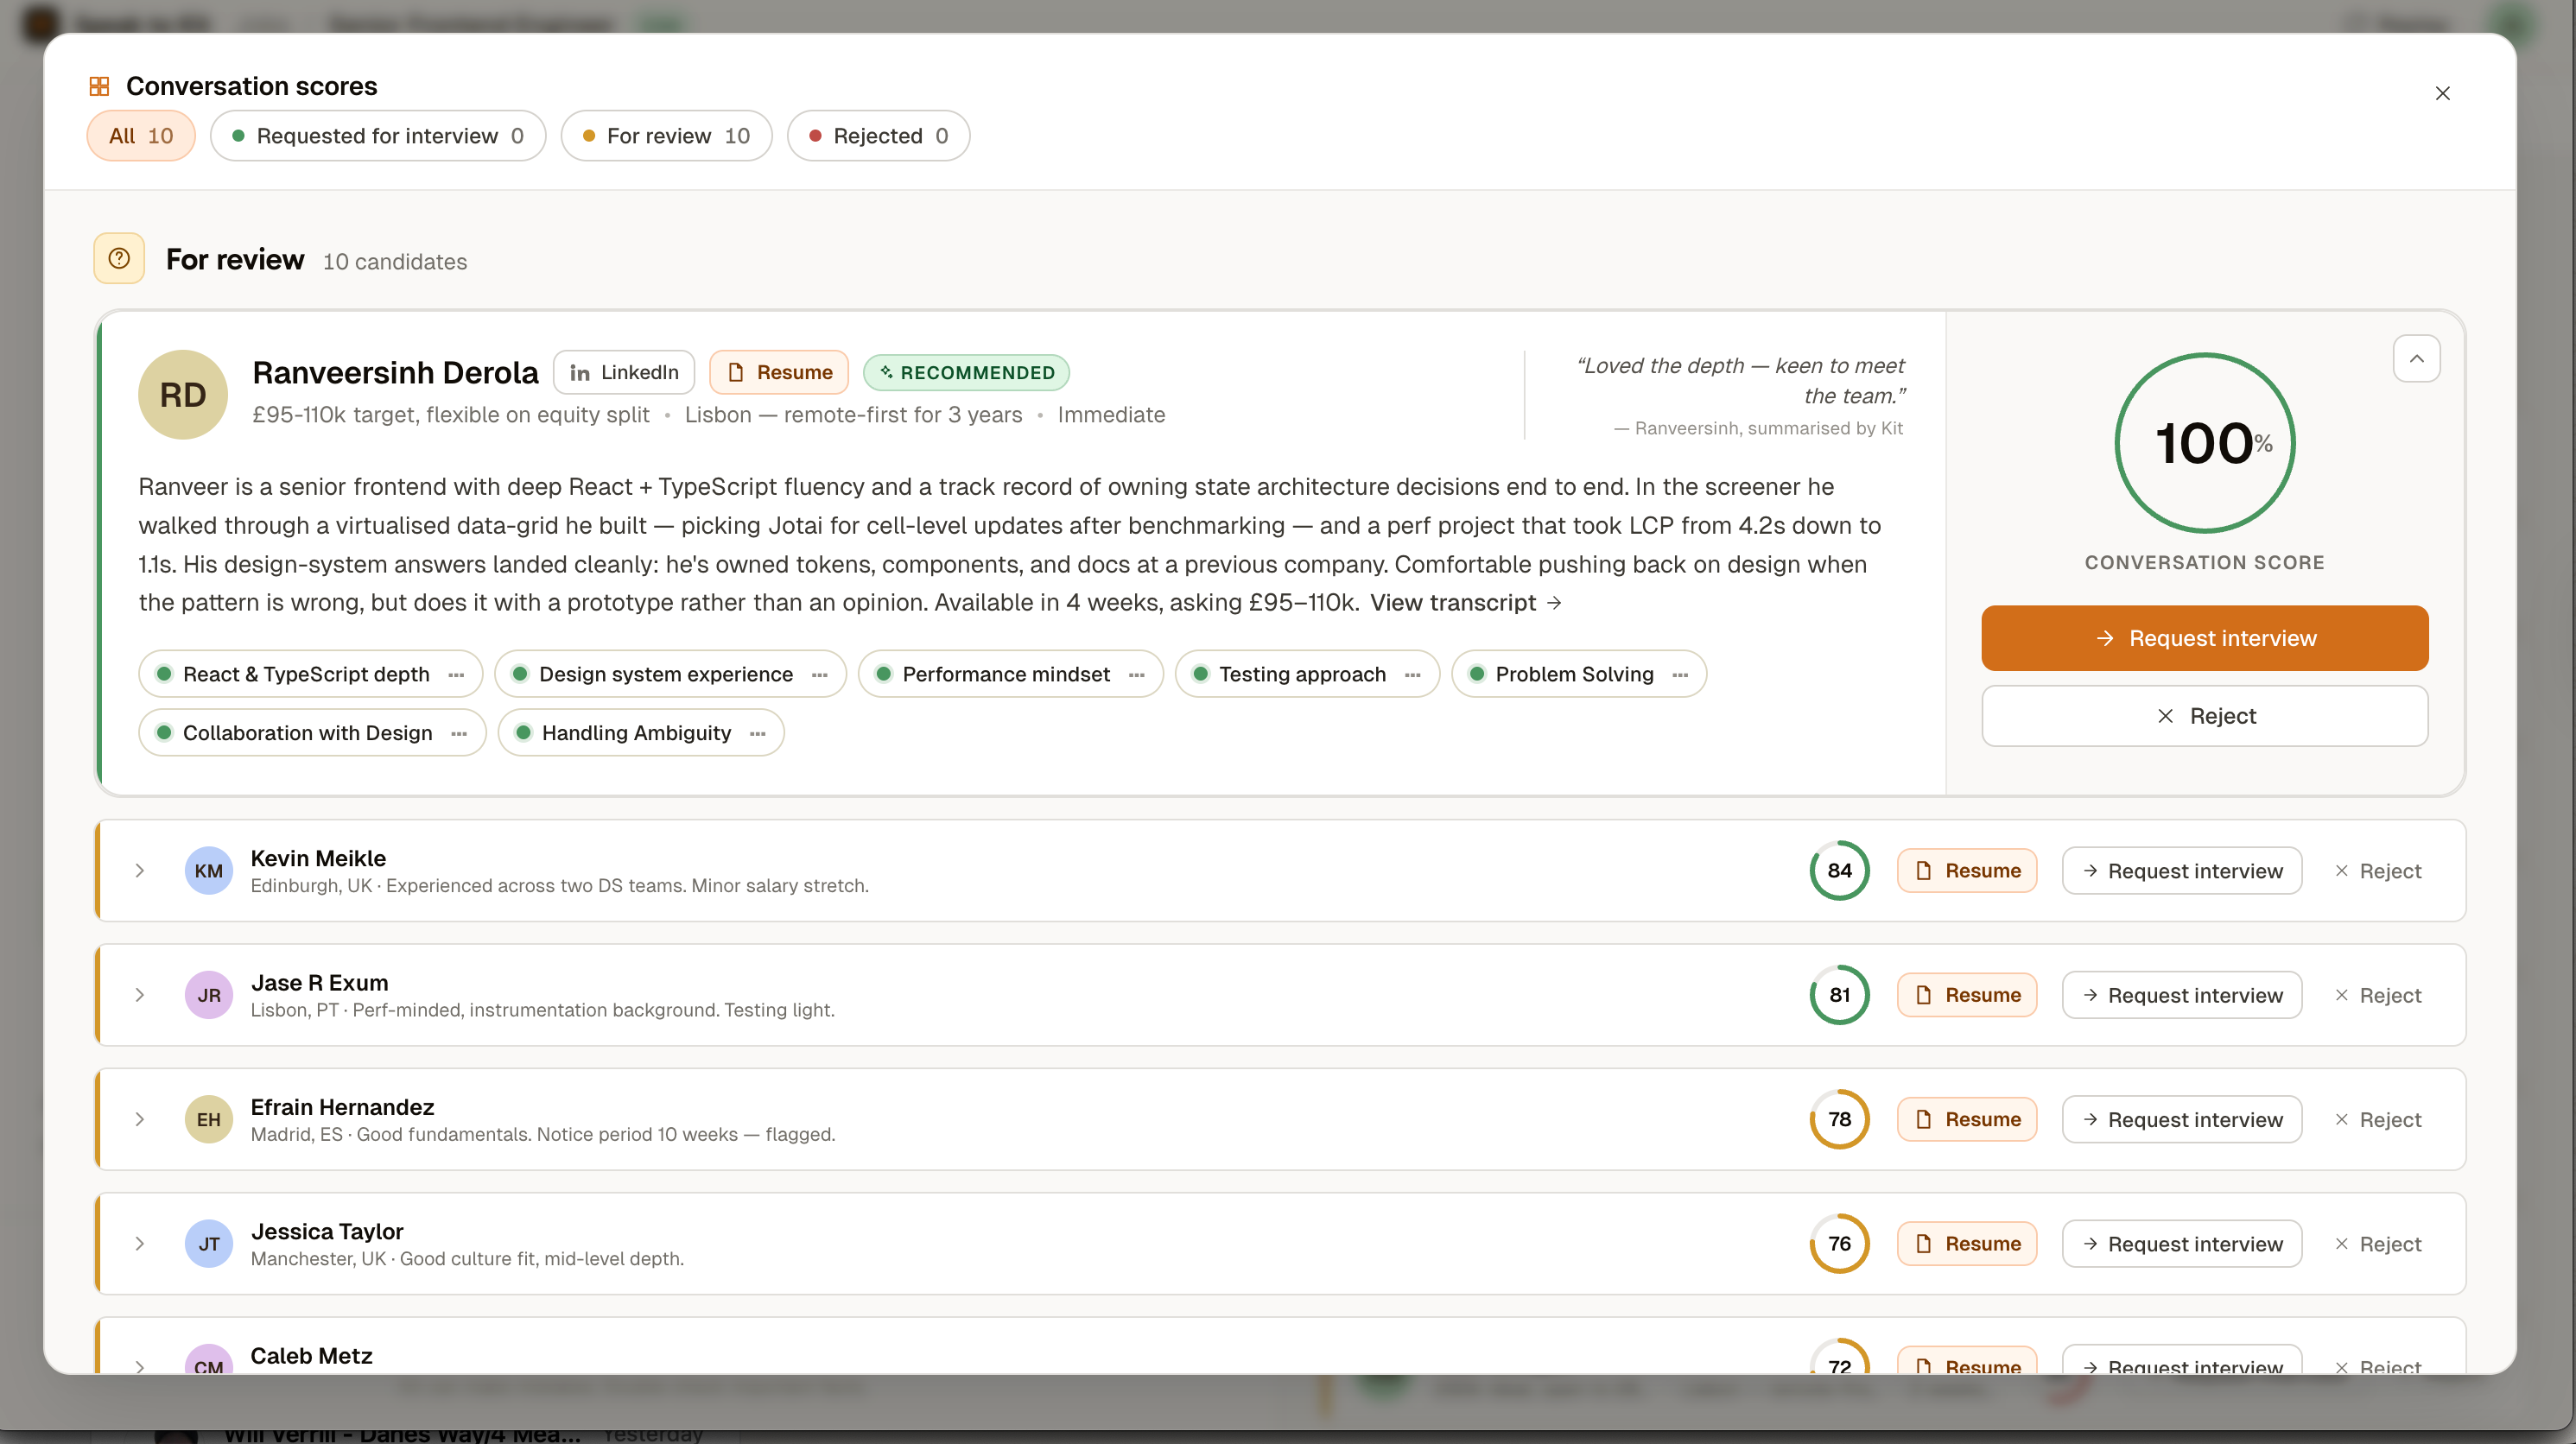The width and height of the screenshot is (2576, 1444).
Task: Request interview with Jessica Taylor
Action: click(2182, 1244)
